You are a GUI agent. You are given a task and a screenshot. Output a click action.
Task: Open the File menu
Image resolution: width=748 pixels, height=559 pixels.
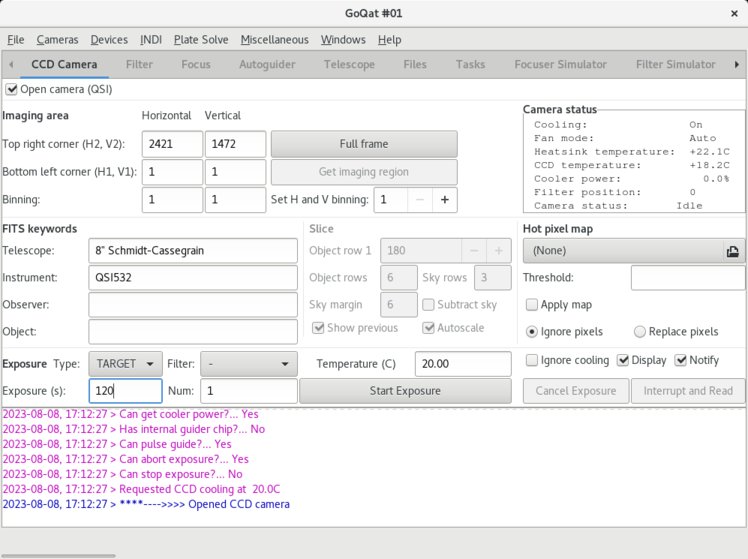16,40
